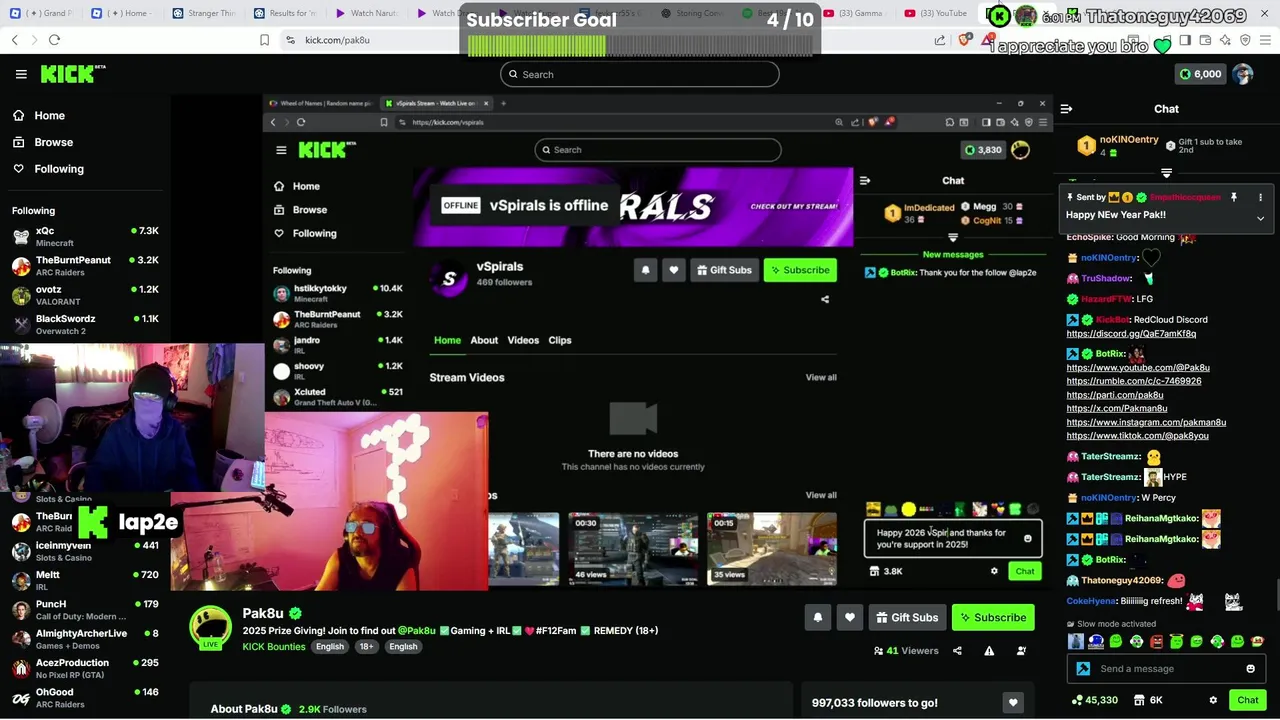Image resolution: width=1280 pixels, height=720 pixels.
Task: Expand the gift leaderboard in outer chat
Action: (1166, 172)
